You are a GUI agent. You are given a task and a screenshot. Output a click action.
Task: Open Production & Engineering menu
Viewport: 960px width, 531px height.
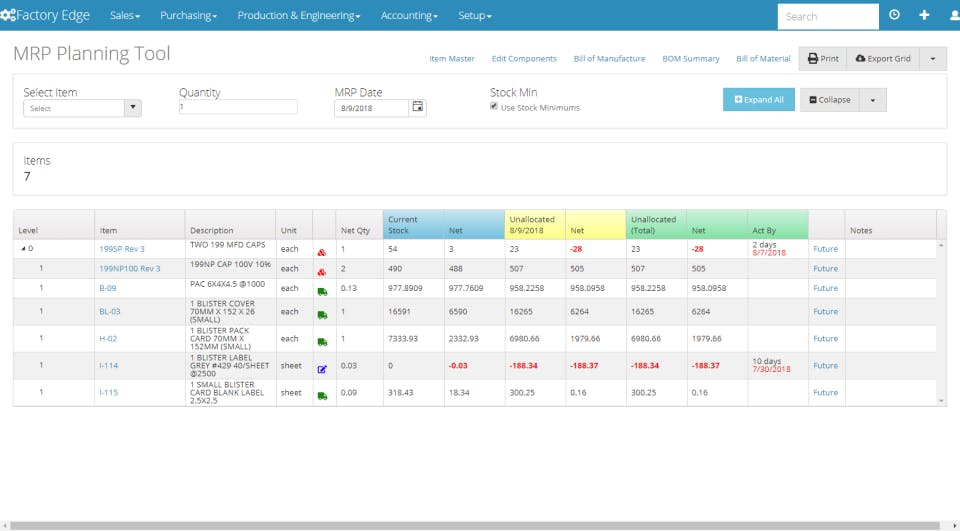coord(299,15)
